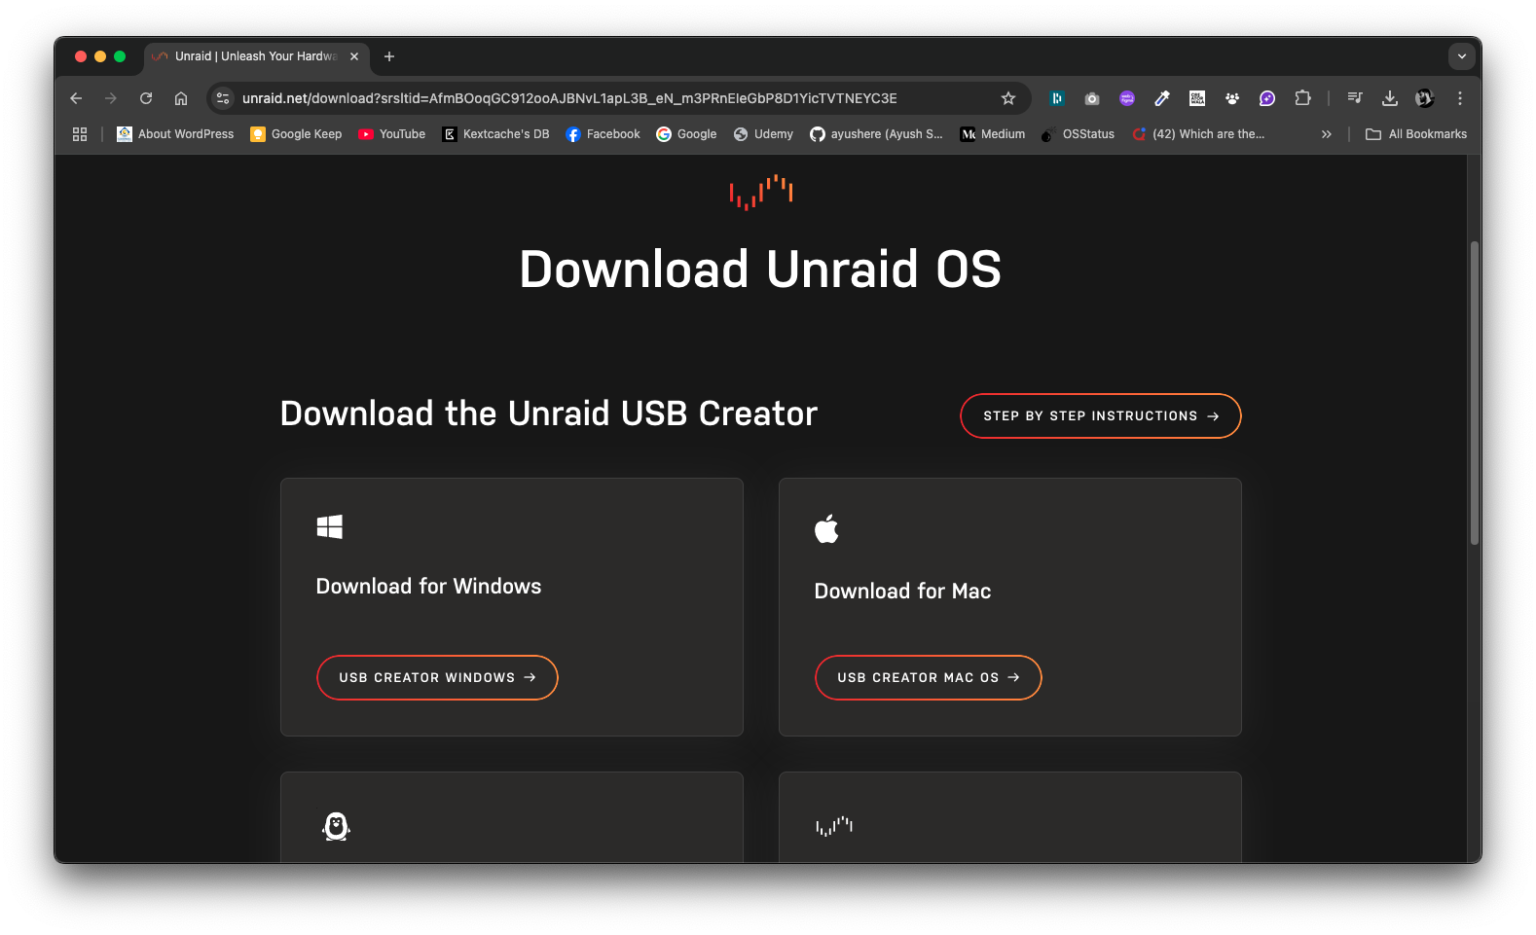Open the Chrome profile avatar icon
The width and height of the screenshot is (1536, 935).
1424,98
